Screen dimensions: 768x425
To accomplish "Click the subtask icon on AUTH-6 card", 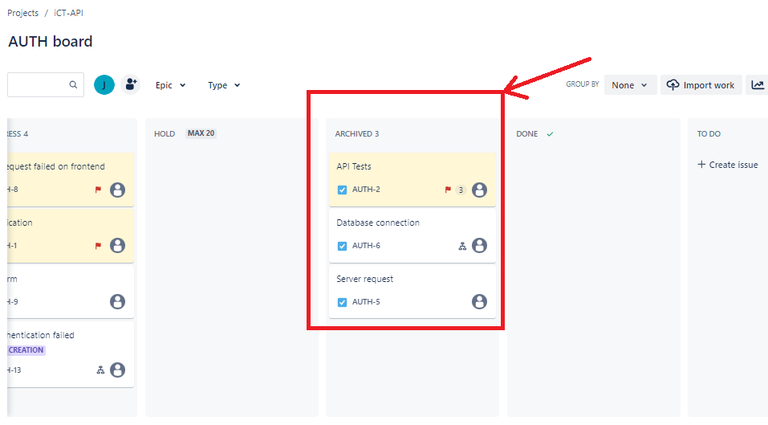I will click(x=462, y=246).
